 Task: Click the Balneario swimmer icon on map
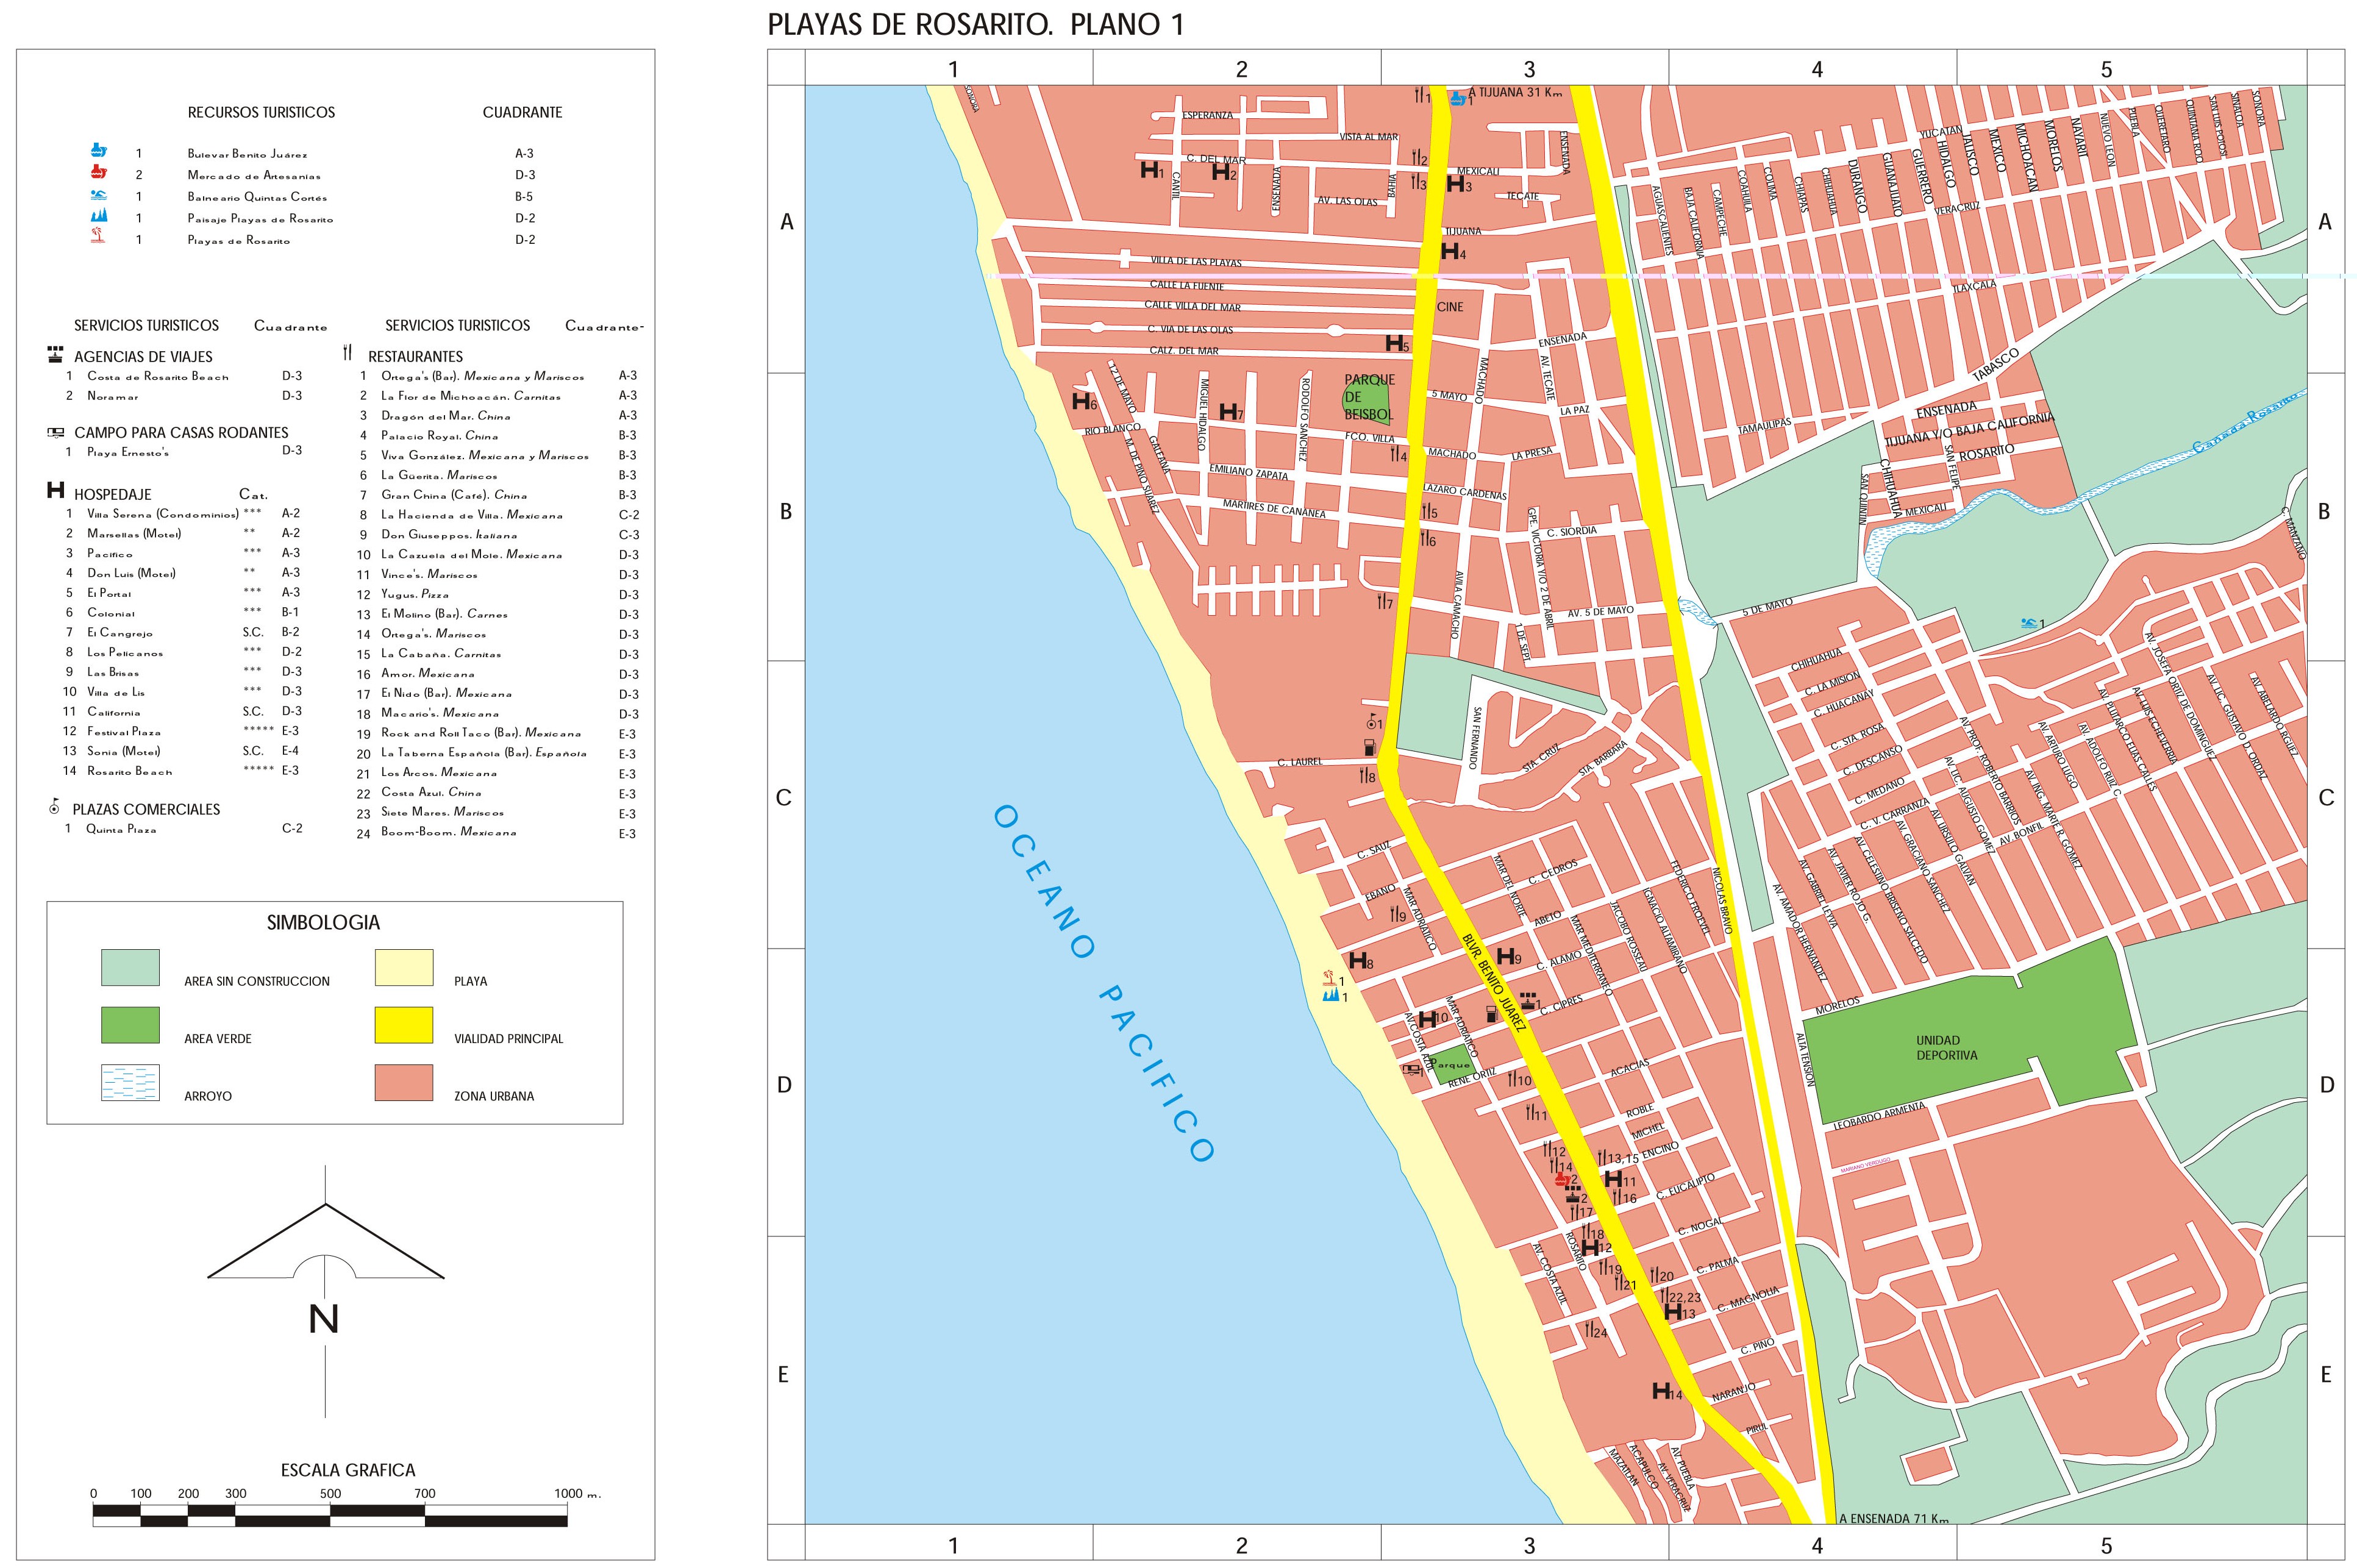2027,623
